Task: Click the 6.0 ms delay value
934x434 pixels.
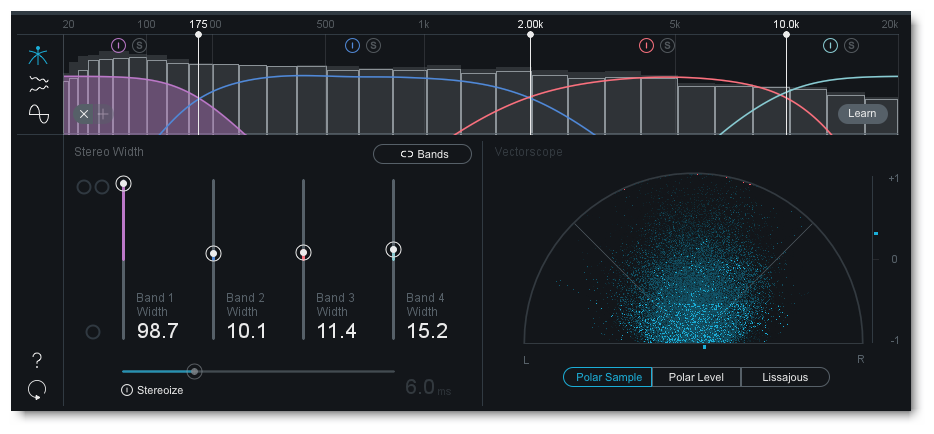Action: [x=428, y=388]
